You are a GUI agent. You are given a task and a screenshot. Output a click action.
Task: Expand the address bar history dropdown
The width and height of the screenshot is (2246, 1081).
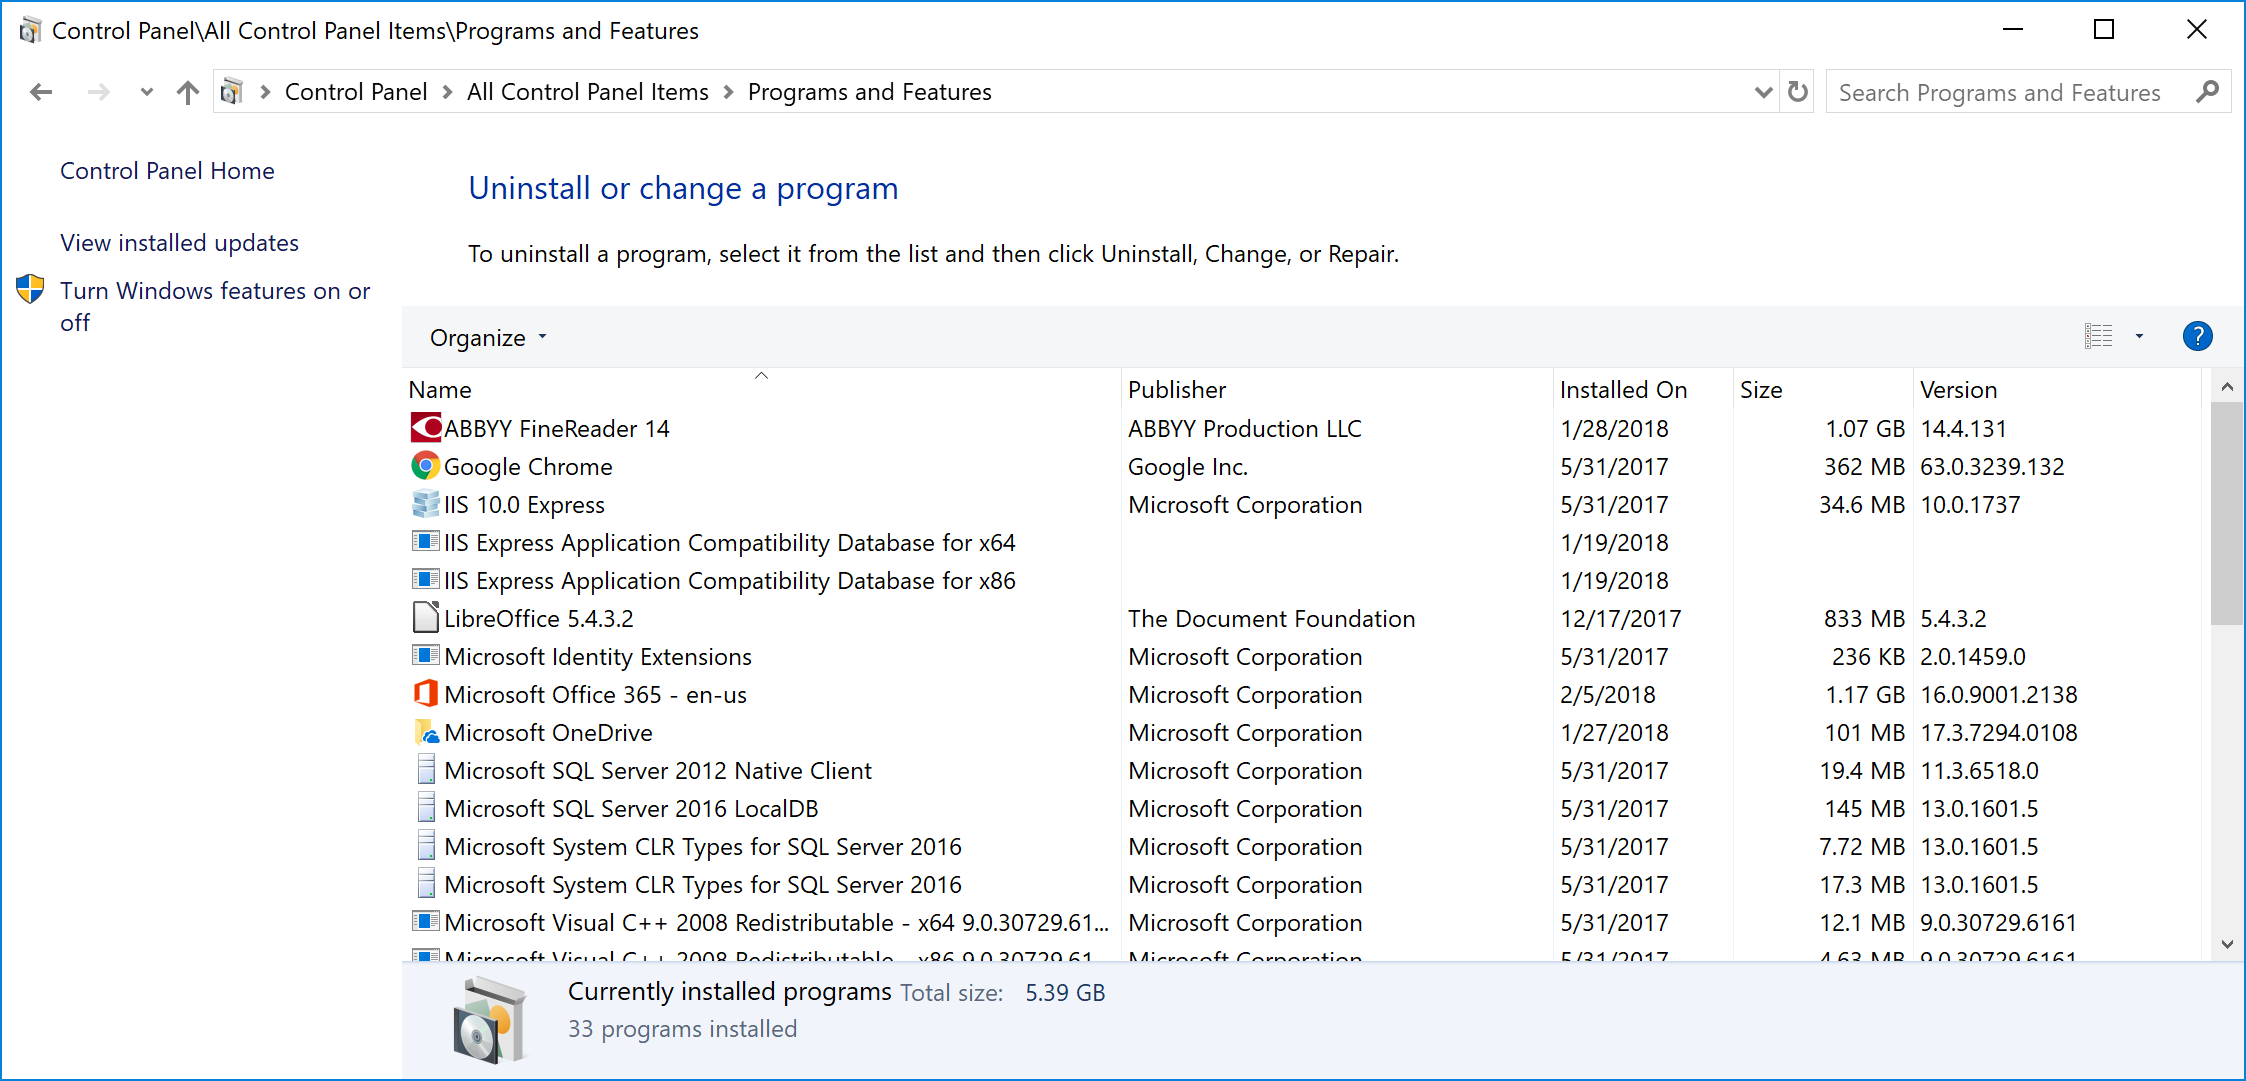pyautogui.click(x=1763, y=92)
